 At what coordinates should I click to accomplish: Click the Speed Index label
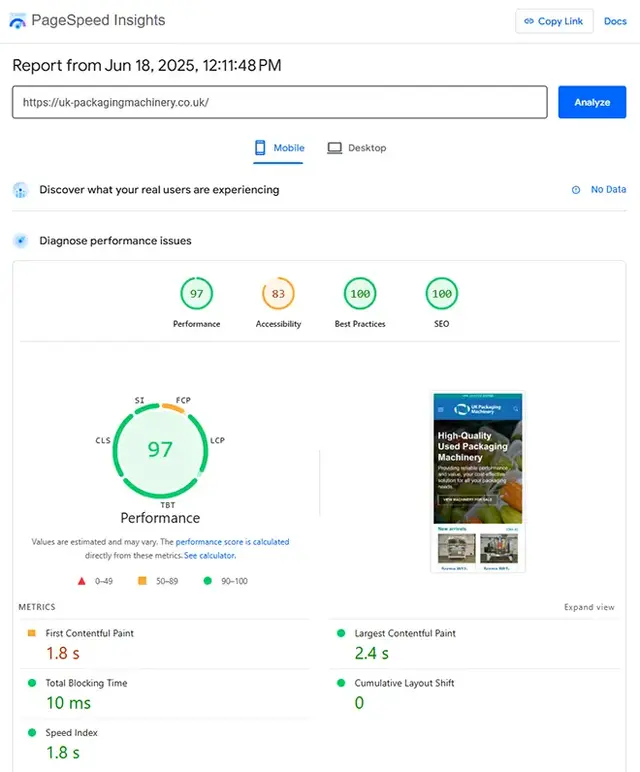72,733
